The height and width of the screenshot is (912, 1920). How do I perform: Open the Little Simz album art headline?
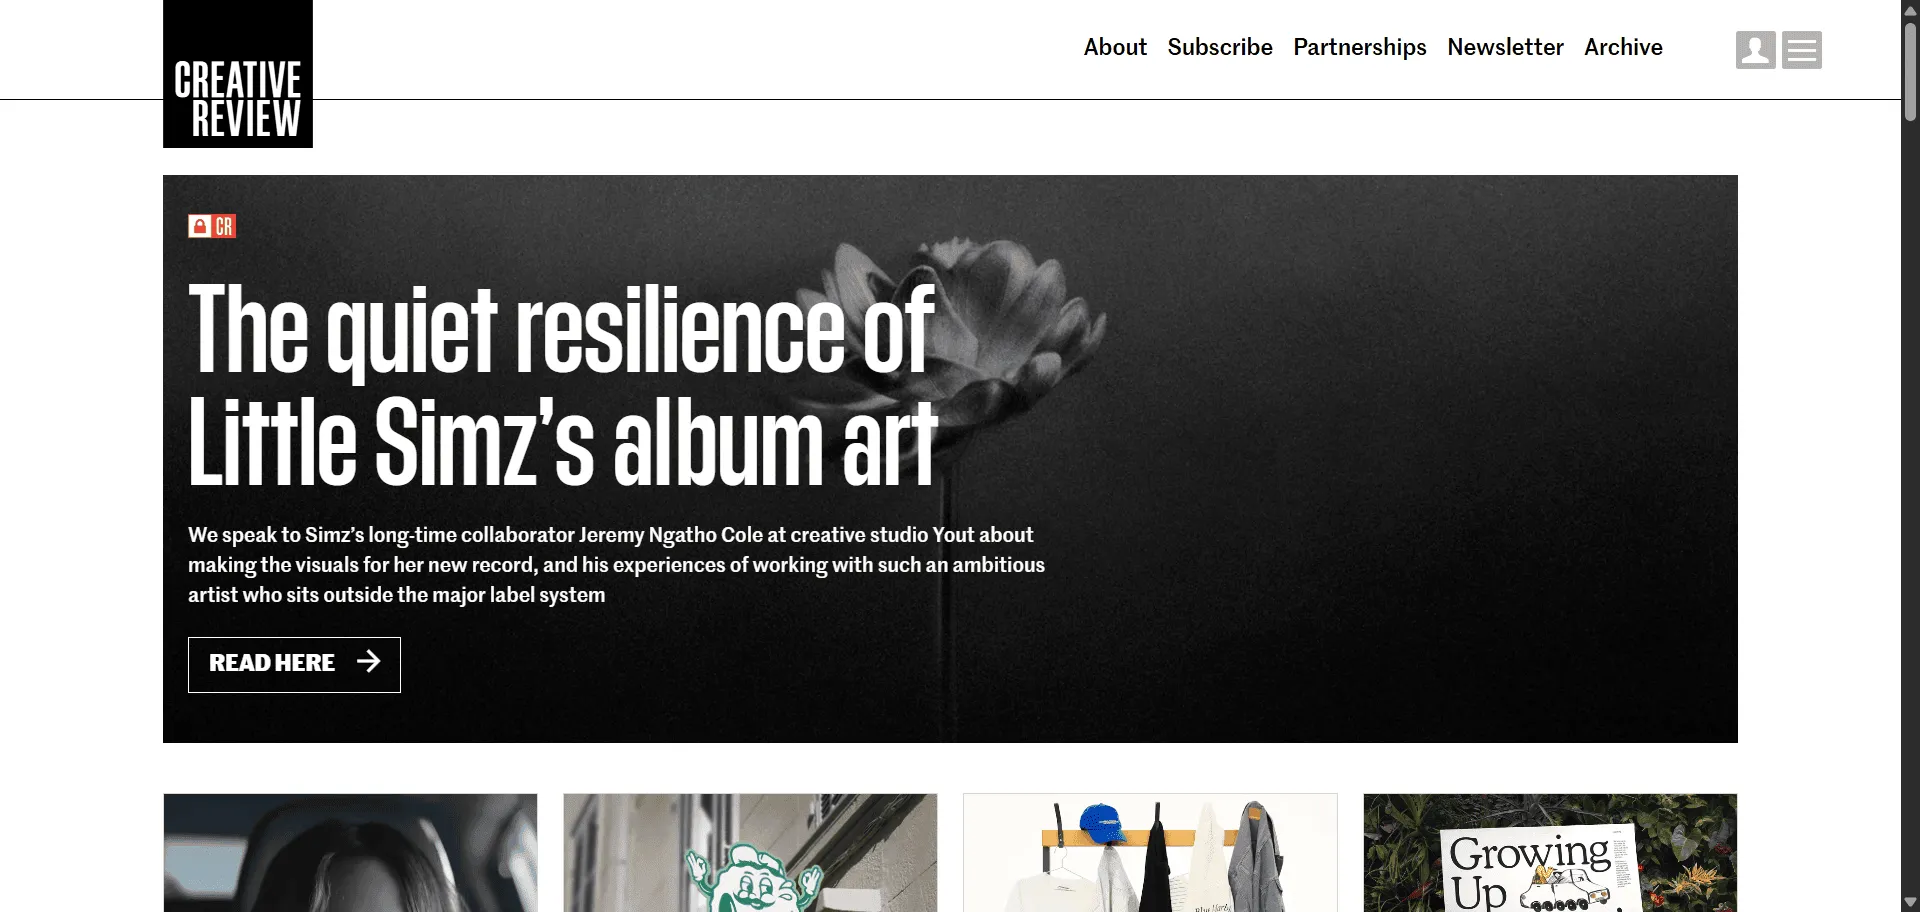562,385
